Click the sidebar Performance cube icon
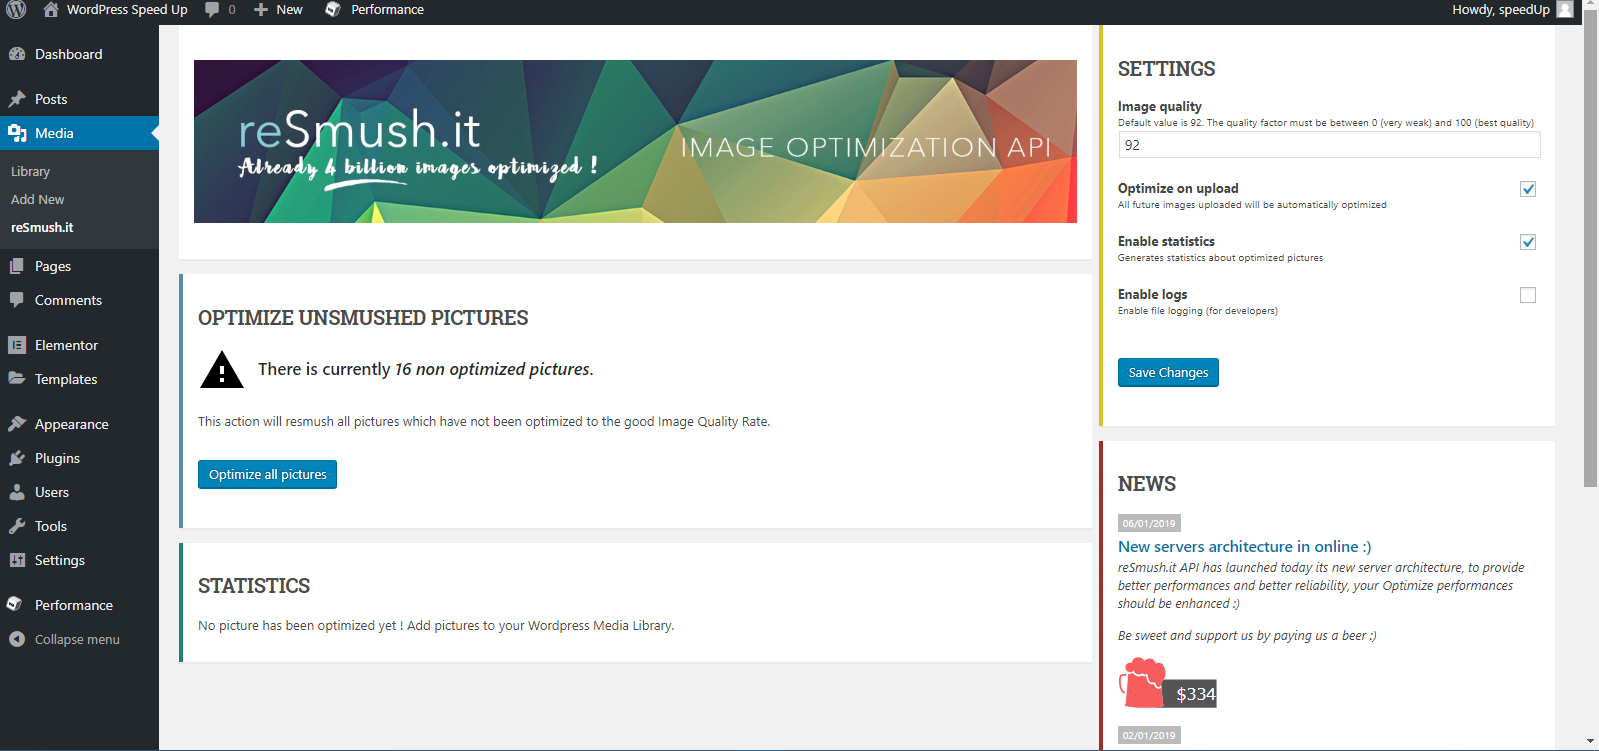The width and height of the screenshot is (1599, 751). [x=14, y=604]
